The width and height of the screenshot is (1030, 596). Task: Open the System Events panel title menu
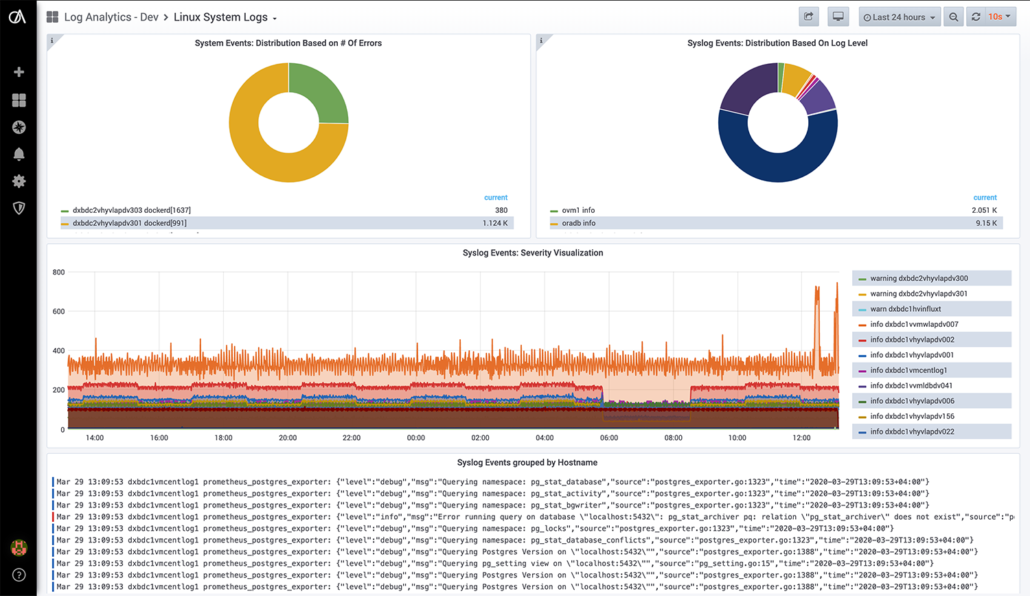pos(288,43)
